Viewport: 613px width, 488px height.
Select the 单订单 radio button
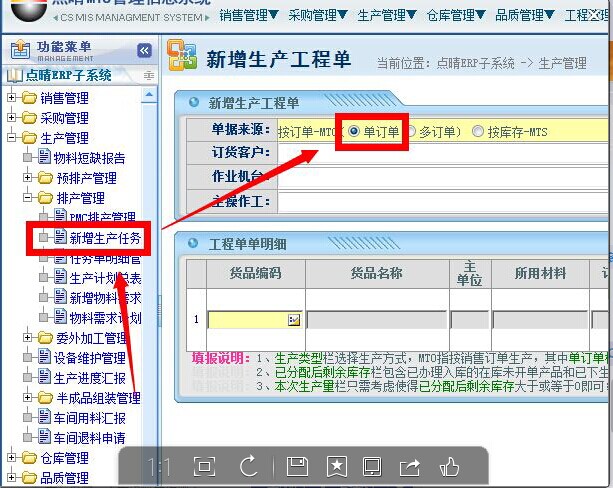pos(356,131)
